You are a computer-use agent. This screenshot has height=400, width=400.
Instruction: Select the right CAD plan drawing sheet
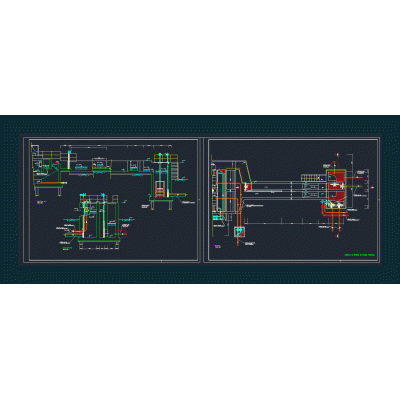(292, 199)
